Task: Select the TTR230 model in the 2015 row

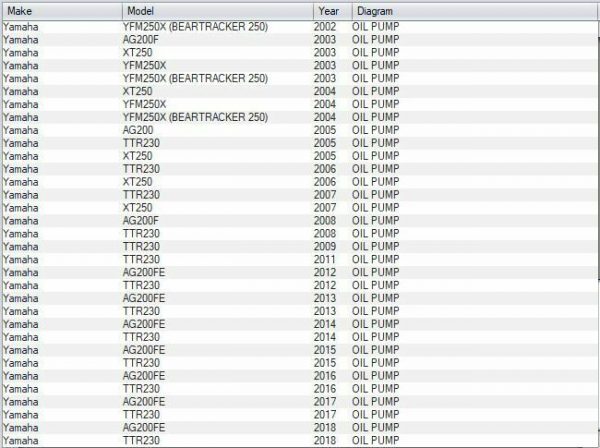Action: [141, 363]
